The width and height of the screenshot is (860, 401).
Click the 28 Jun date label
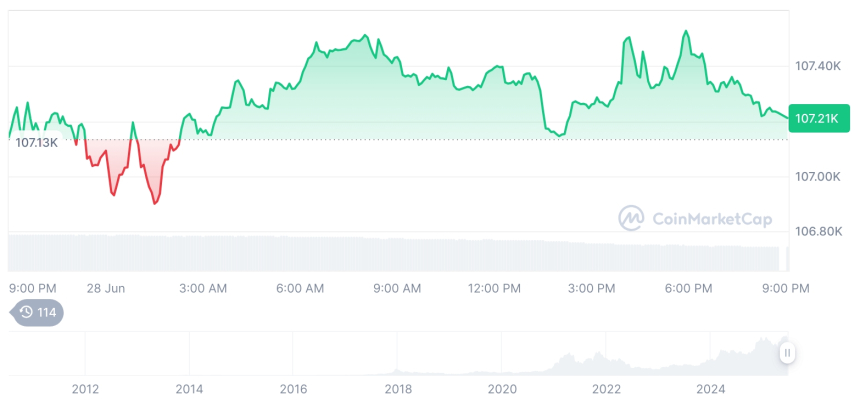[105, 288]
